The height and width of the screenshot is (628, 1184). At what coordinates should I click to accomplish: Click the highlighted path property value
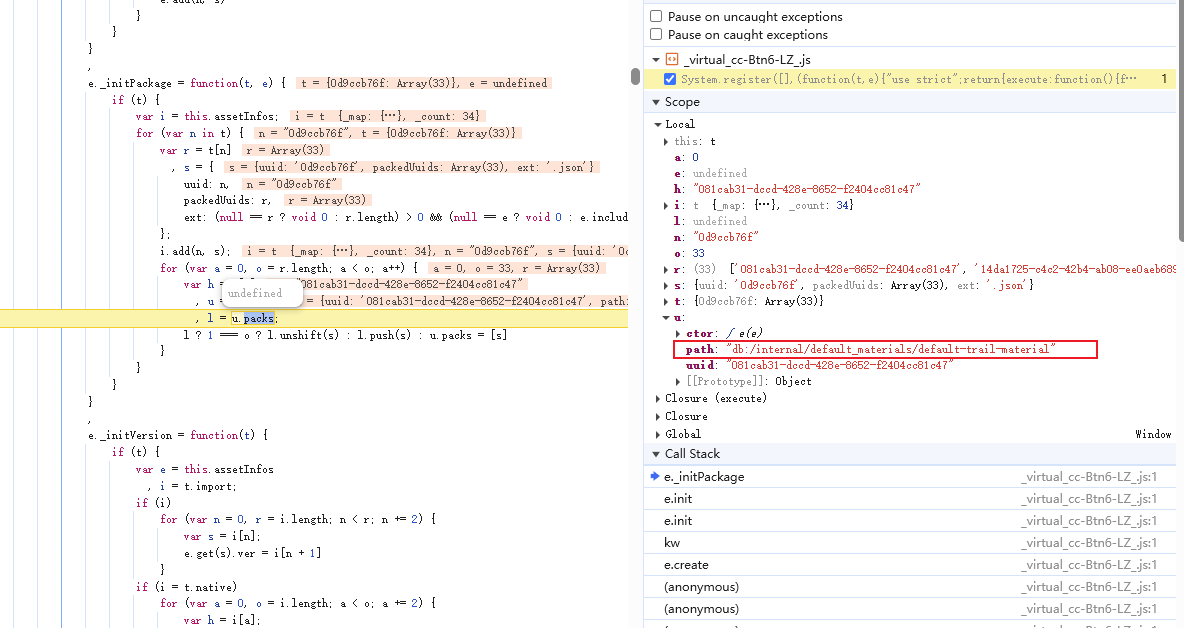(889, 349)
